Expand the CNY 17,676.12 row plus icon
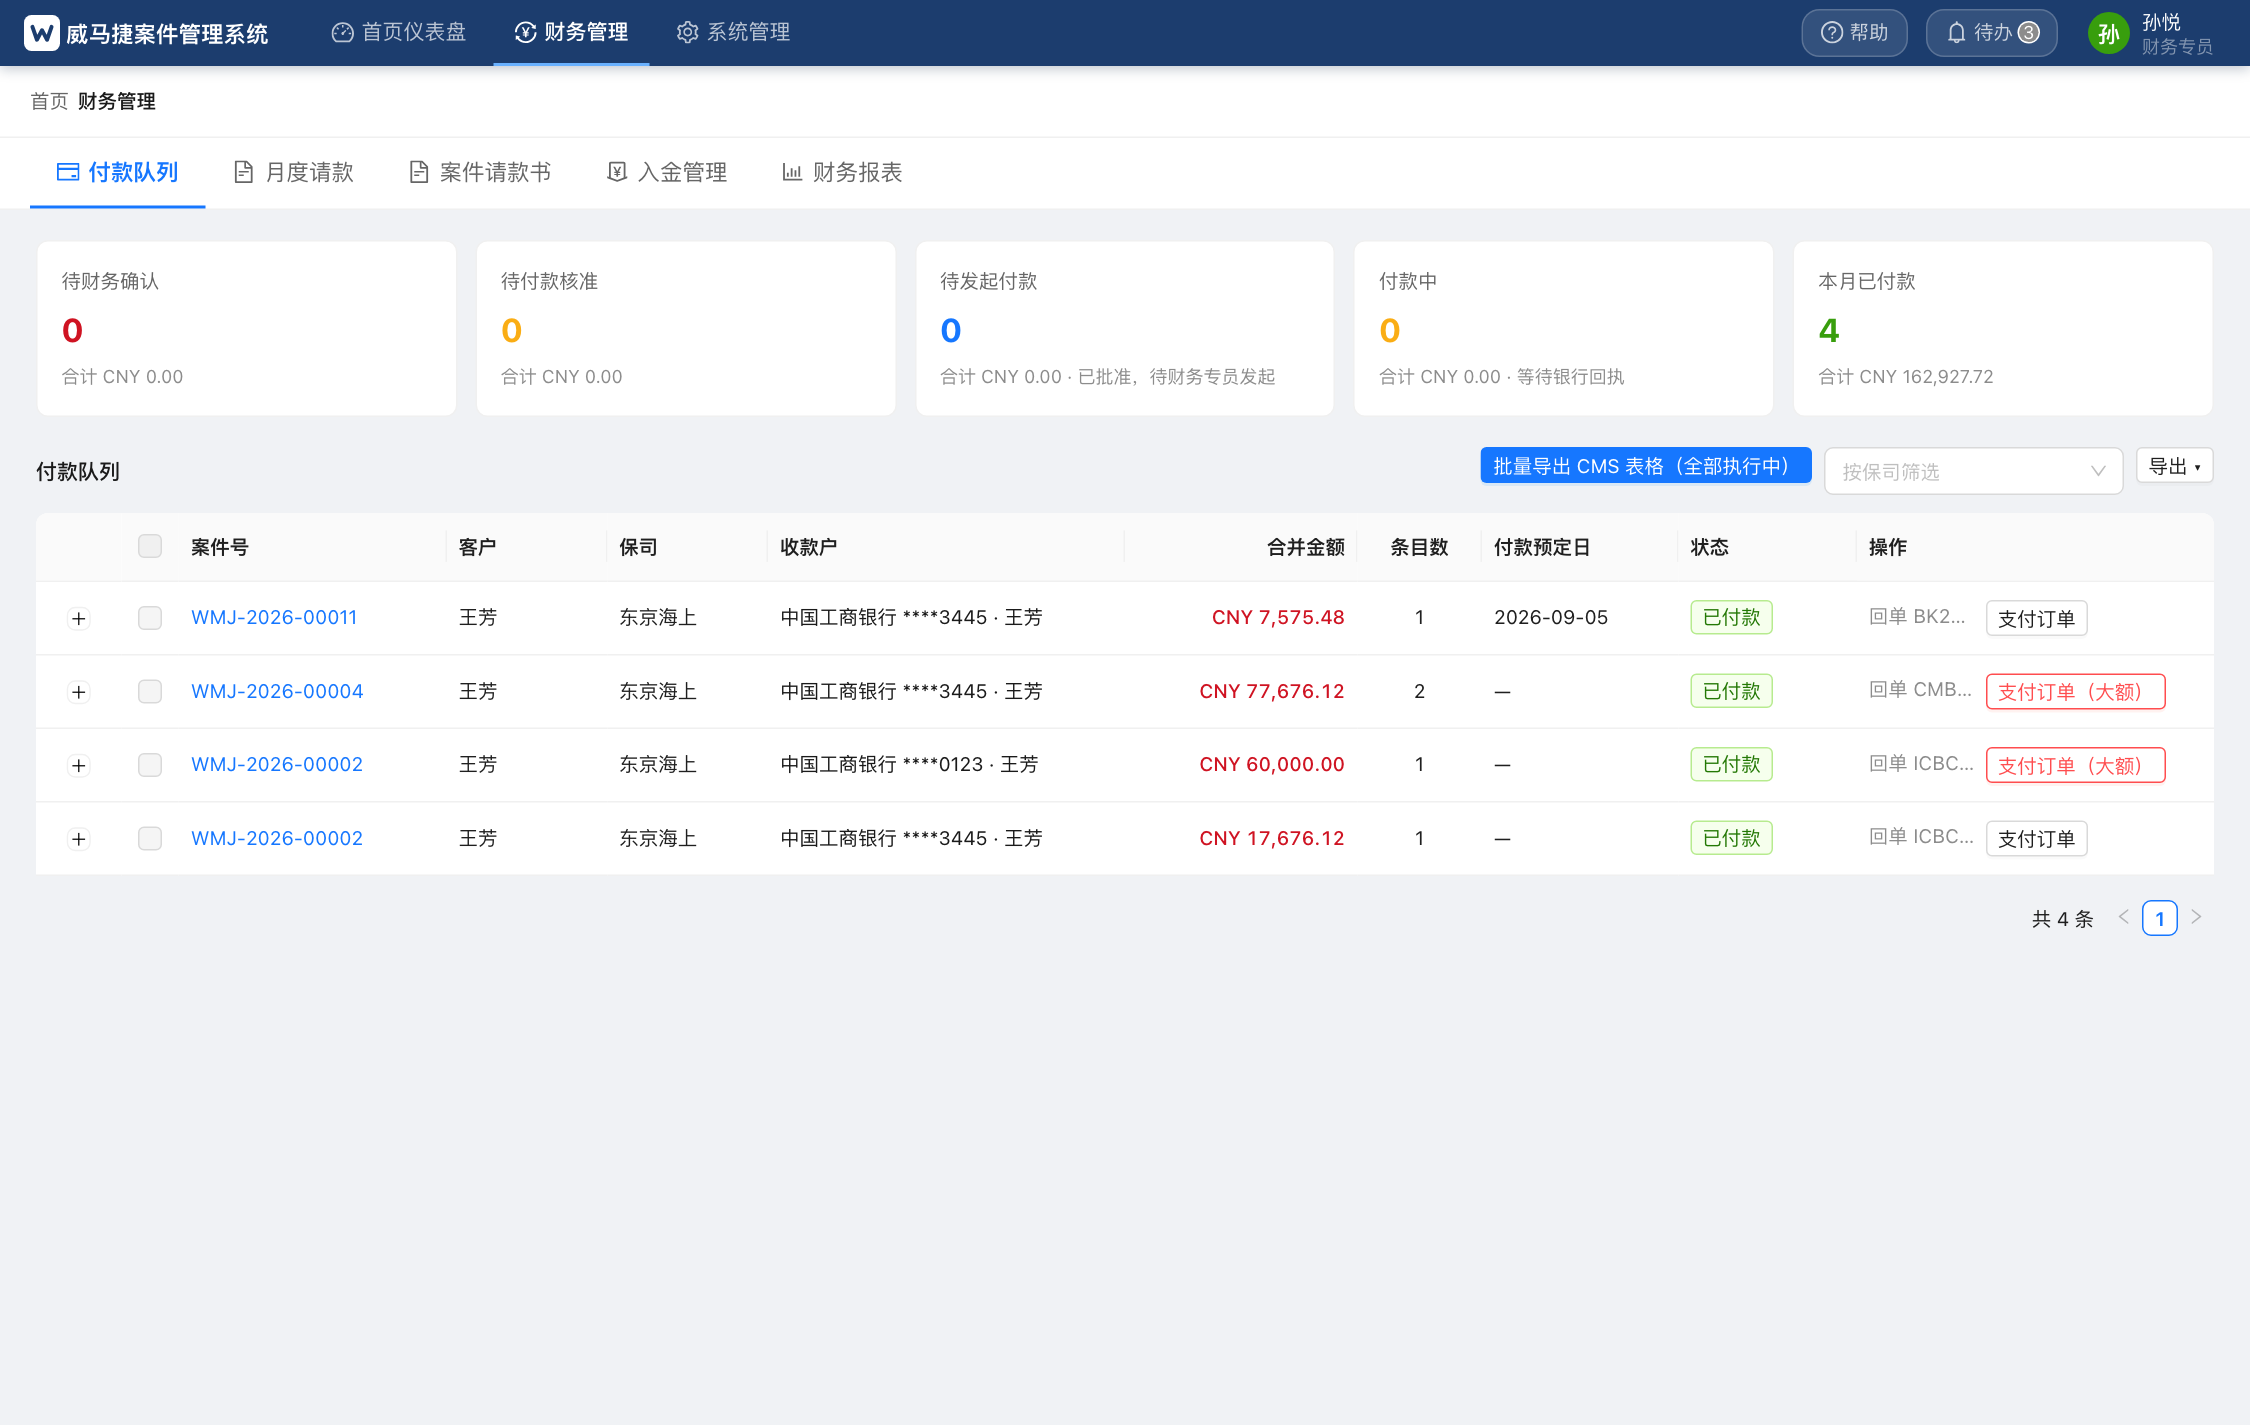 [79, 839]
